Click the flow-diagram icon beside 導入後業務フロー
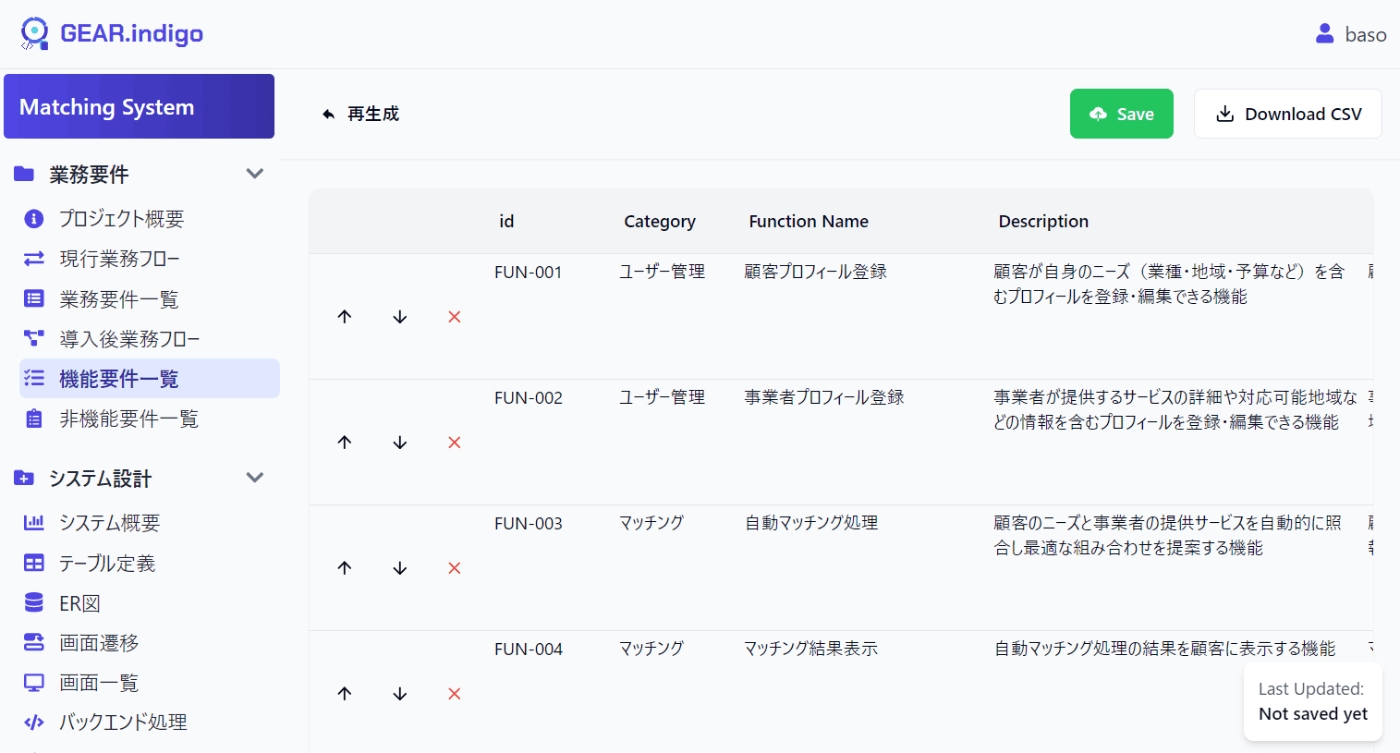The height and width of the screenshot is (753, 1400). (x=34, y=338)
